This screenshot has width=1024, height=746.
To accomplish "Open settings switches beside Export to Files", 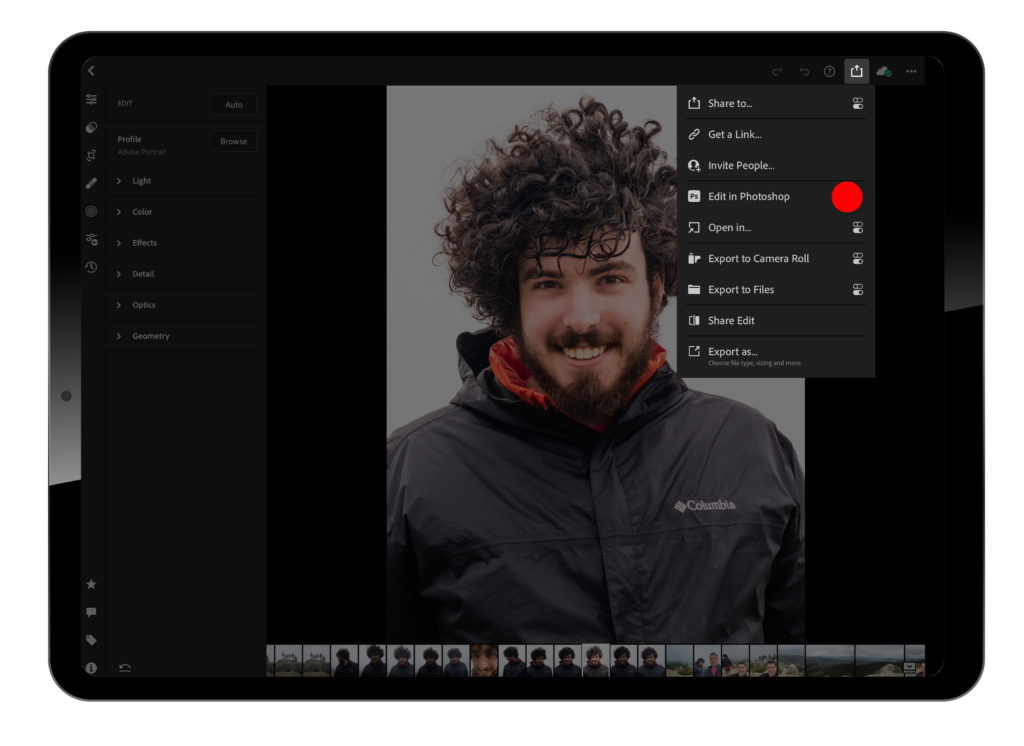I will coord(857,289).
